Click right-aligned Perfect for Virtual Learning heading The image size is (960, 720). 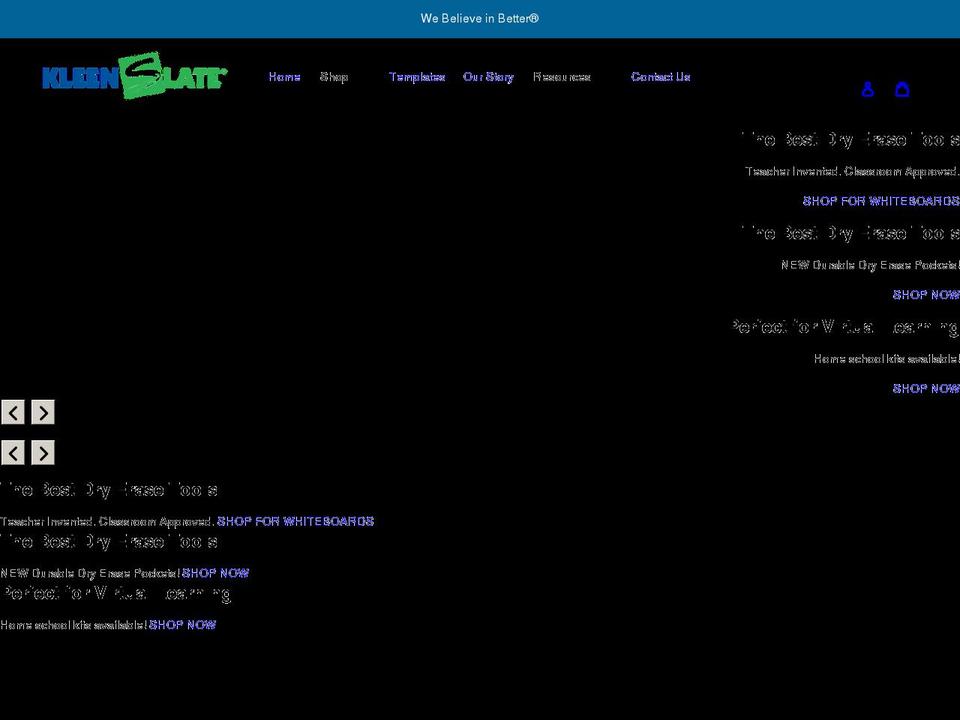pyautogui.click(x=846, y=327)
